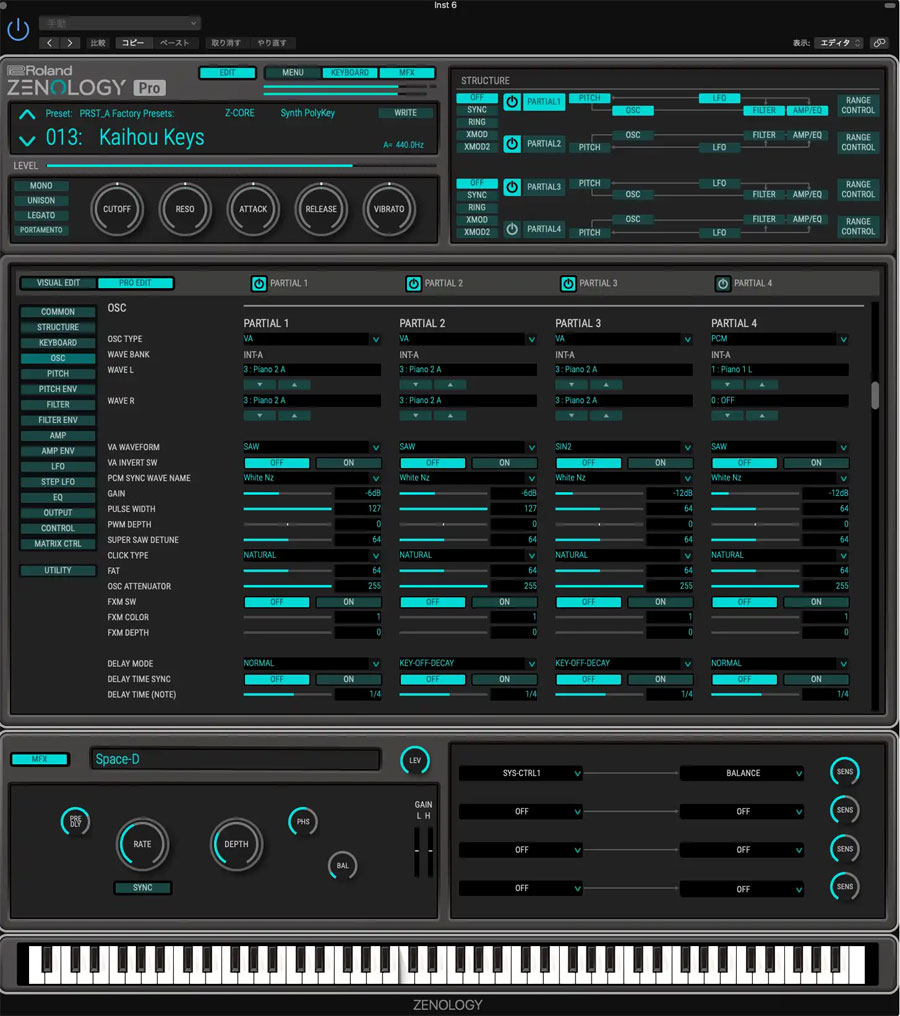Image resolution: width=900 pixels, height=1016 pixels.
Task: Adjust Partial 1 GAIN slider
Action: point(288,494)
